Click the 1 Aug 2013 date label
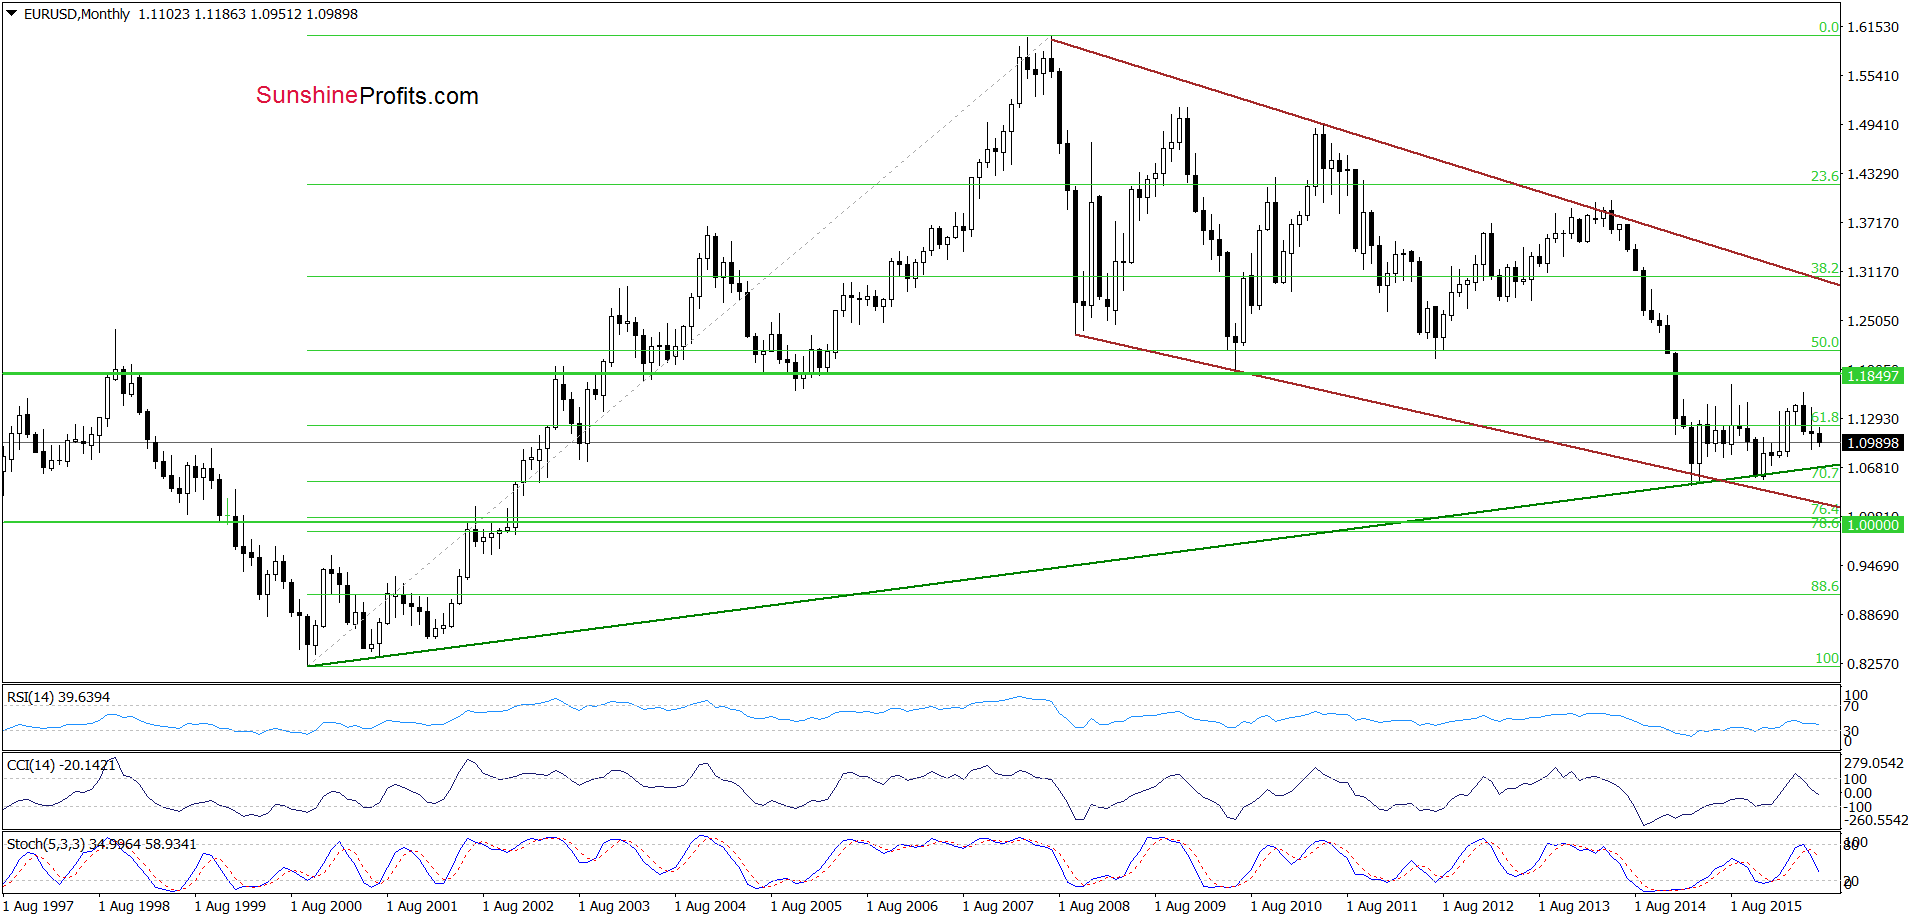This screenshot has height=920, width=1908. pyautogui.click(x=1574, y=906)
